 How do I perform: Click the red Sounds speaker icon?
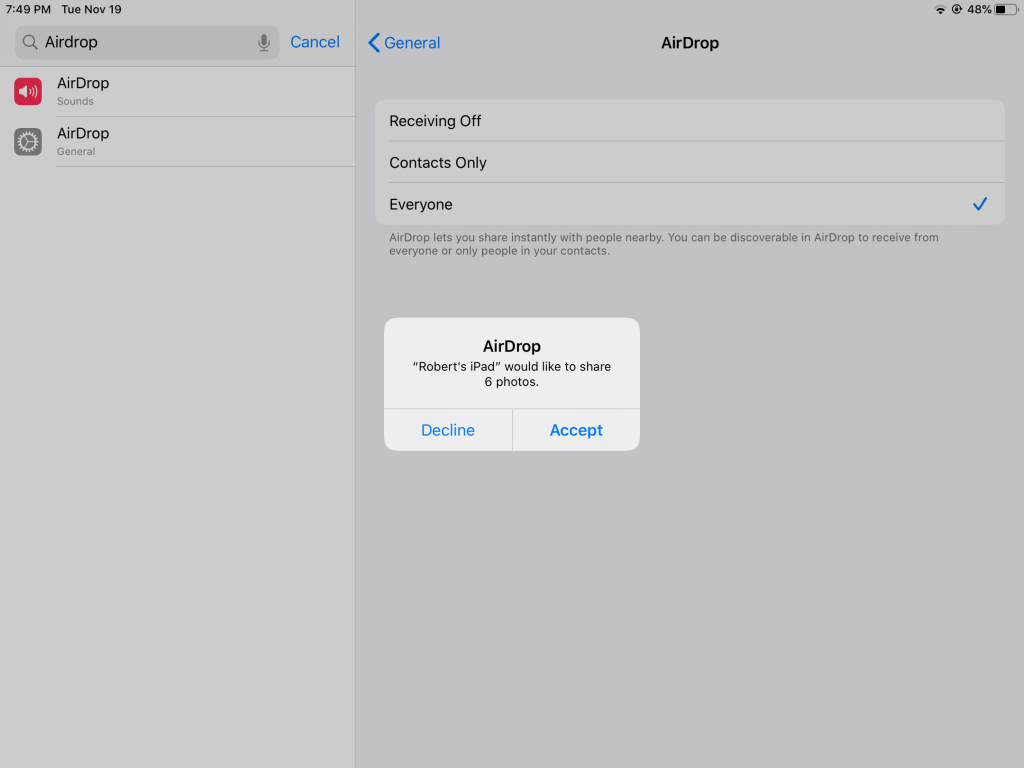[x=28, y=91]
